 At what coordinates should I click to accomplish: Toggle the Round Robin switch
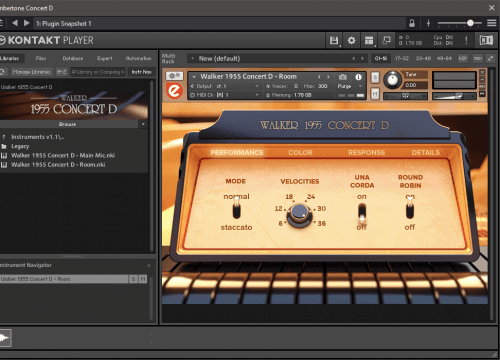410,209
